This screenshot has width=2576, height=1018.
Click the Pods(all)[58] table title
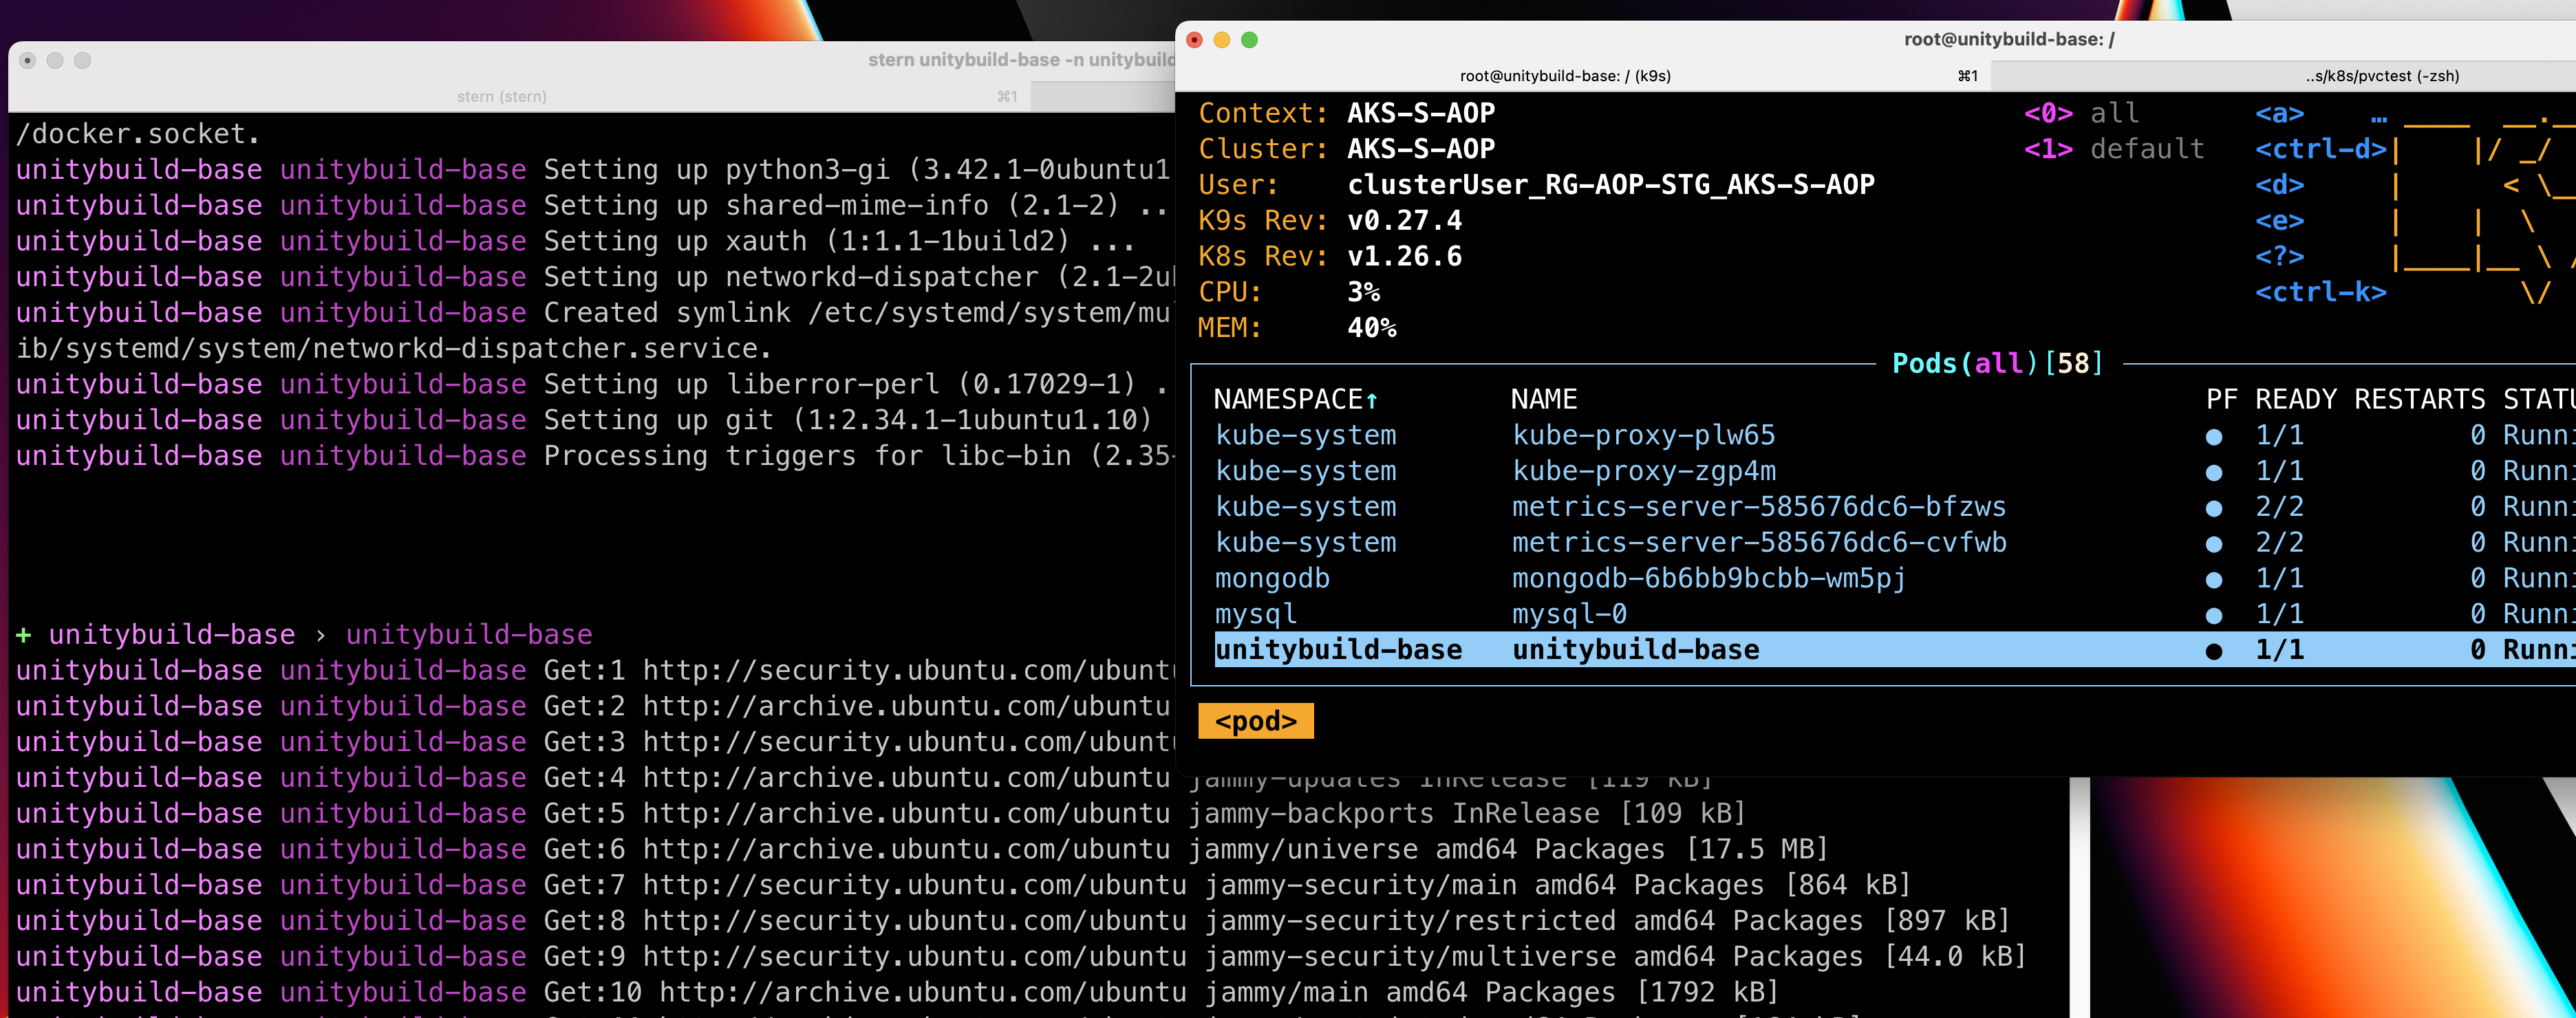click(x=1997, y=363)
